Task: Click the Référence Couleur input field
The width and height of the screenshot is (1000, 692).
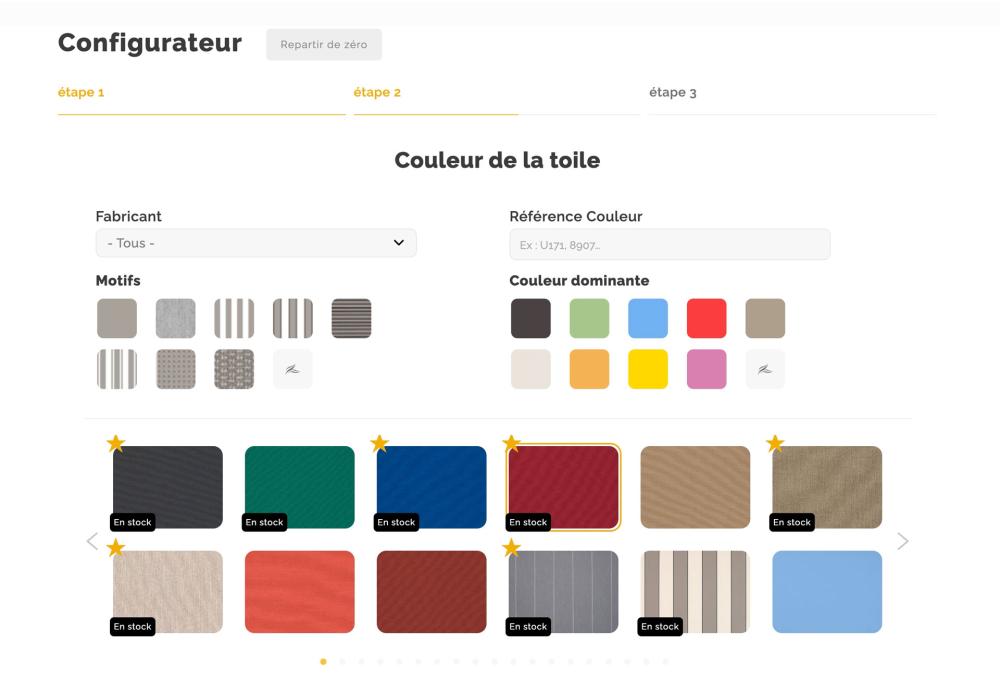Action: 670,244
